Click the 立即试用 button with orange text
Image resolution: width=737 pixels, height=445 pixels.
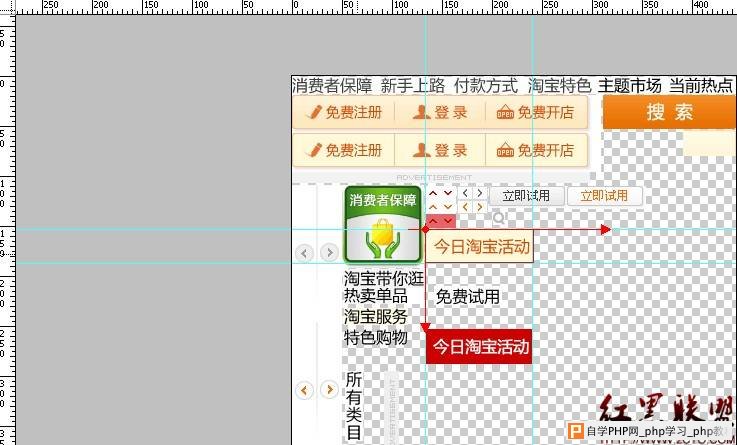[604, 196]
